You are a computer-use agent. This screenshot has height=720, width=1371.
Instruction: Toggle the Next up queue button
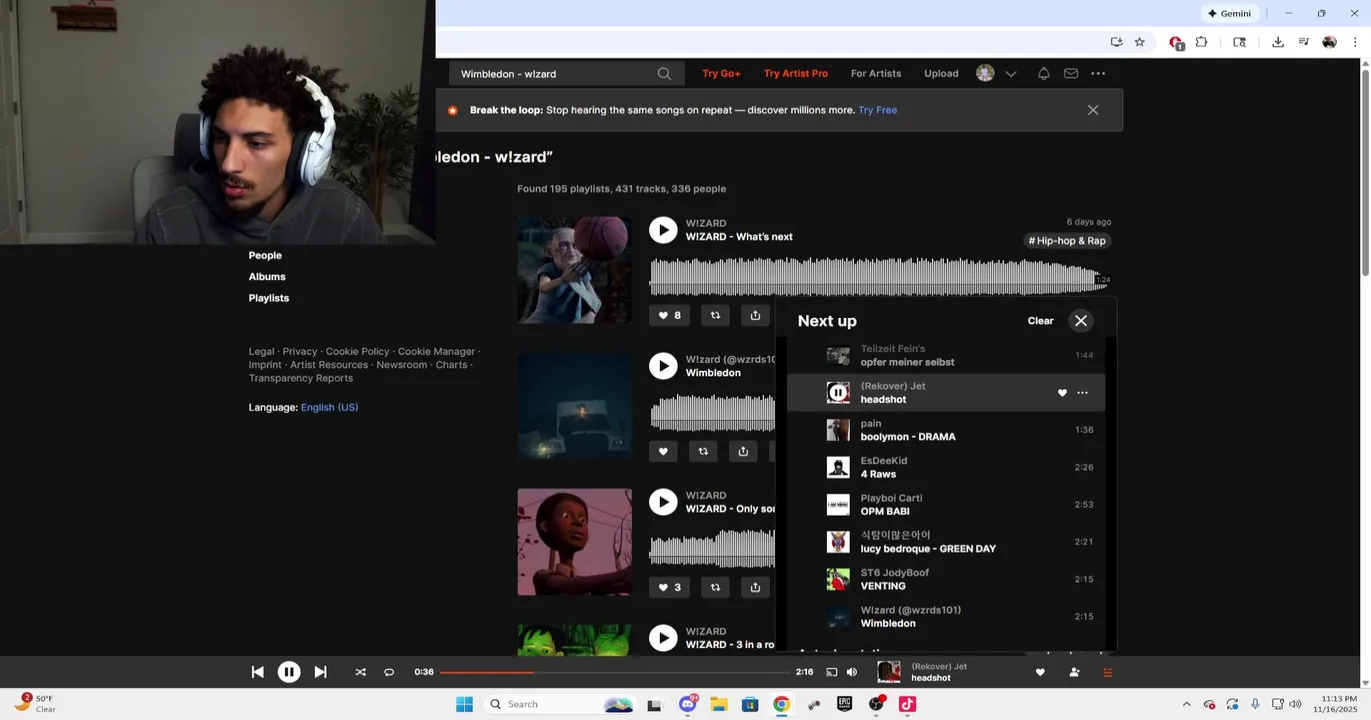(1107, 672)
